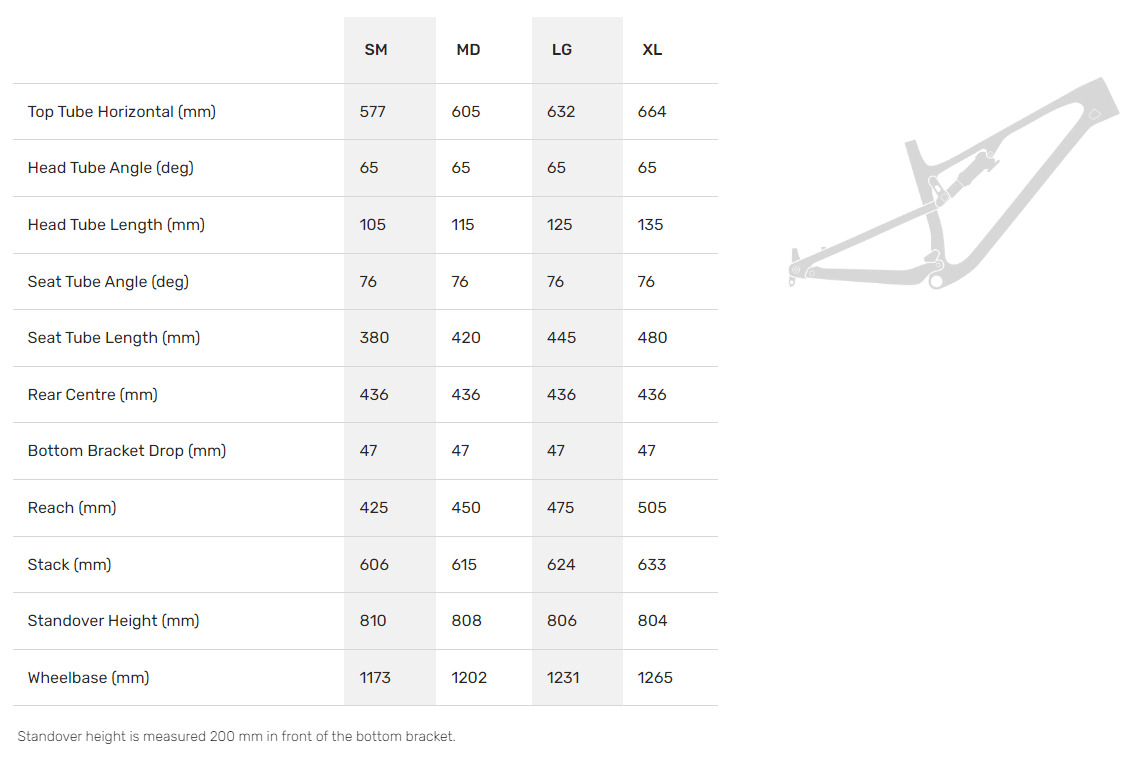Select the Stack (mm) row label
1129x767 pixels.
coord(70,565)
